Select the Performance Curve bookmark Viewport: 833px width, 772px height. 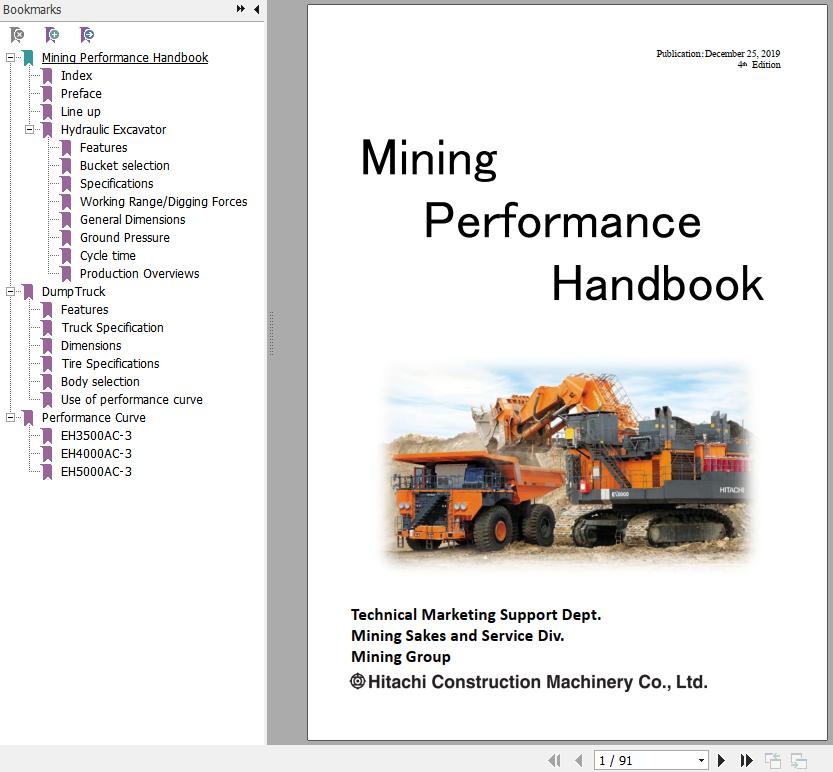point(94,418)
